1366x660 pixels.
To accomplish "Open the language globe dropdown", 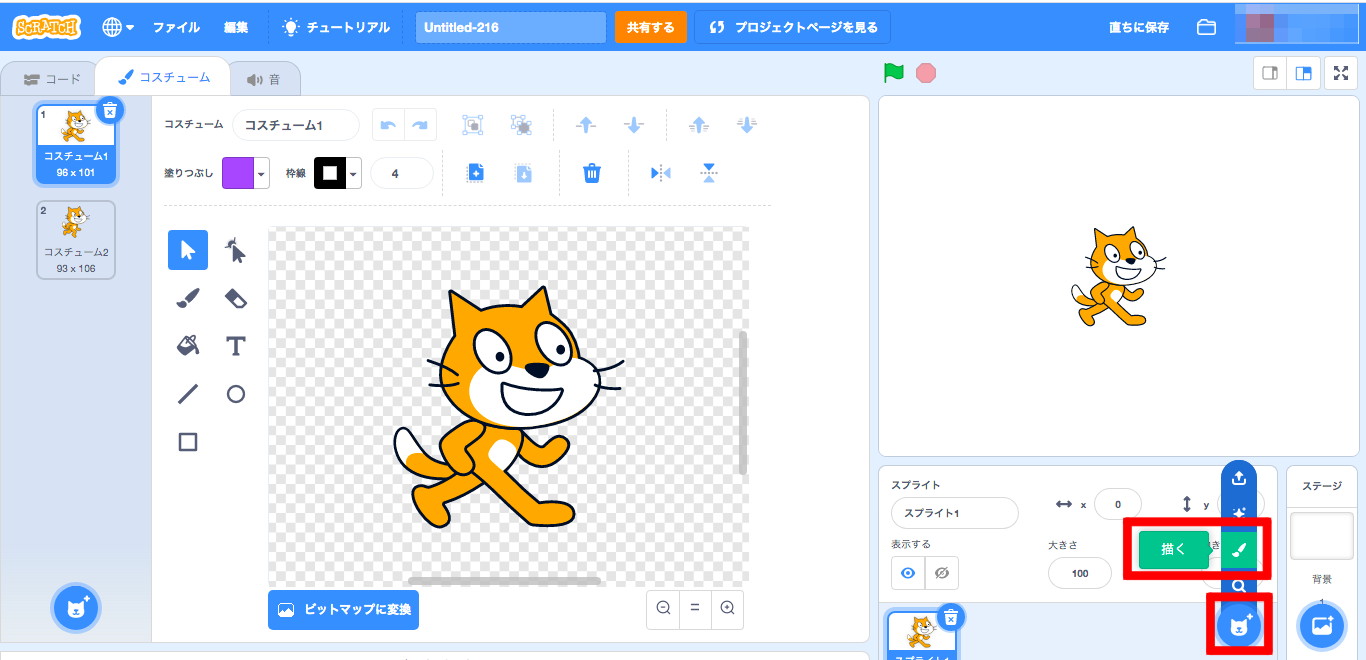I will point(118,27).
